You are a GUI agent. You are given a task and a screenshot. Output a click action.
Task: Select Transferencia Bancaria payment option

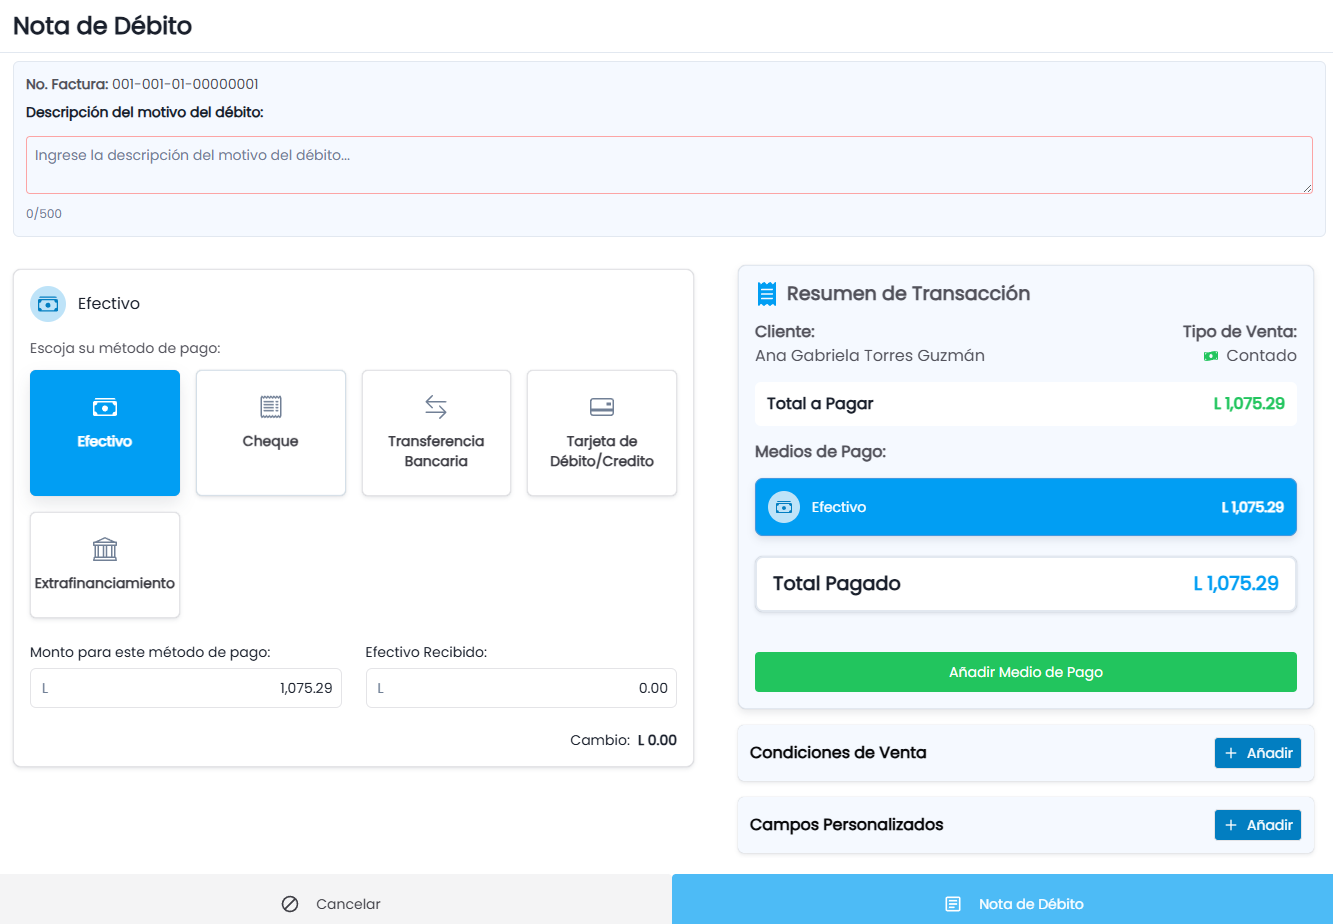coord(436,433)
